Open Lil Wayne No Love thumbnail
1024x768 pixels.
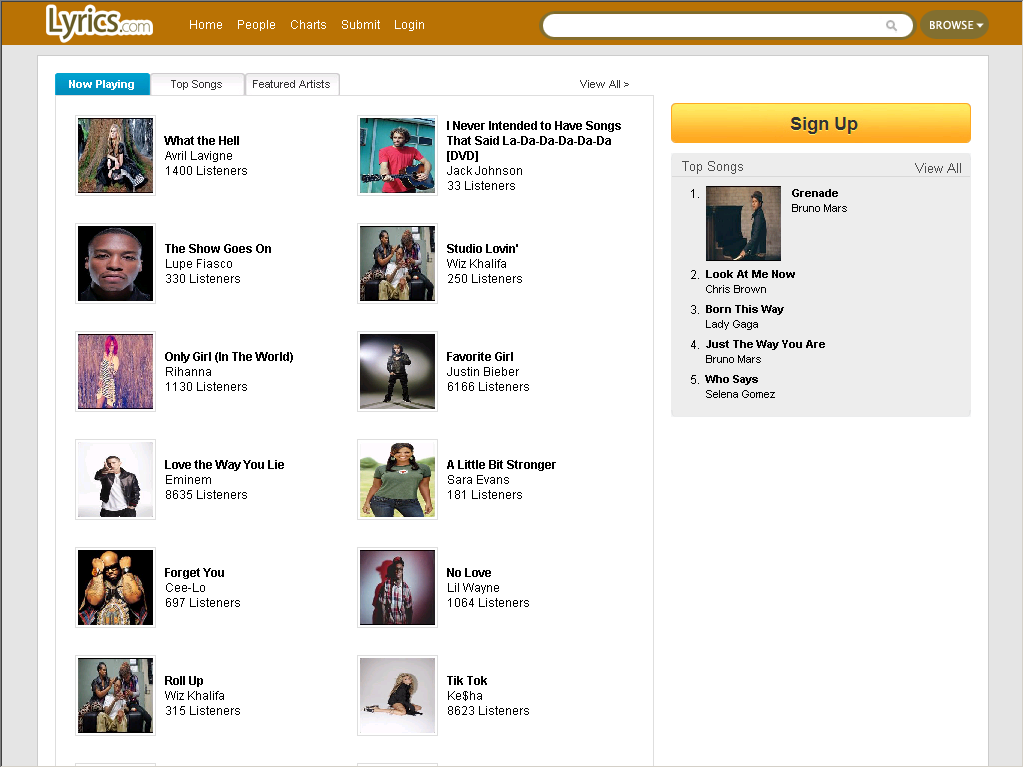coord(397,588)
